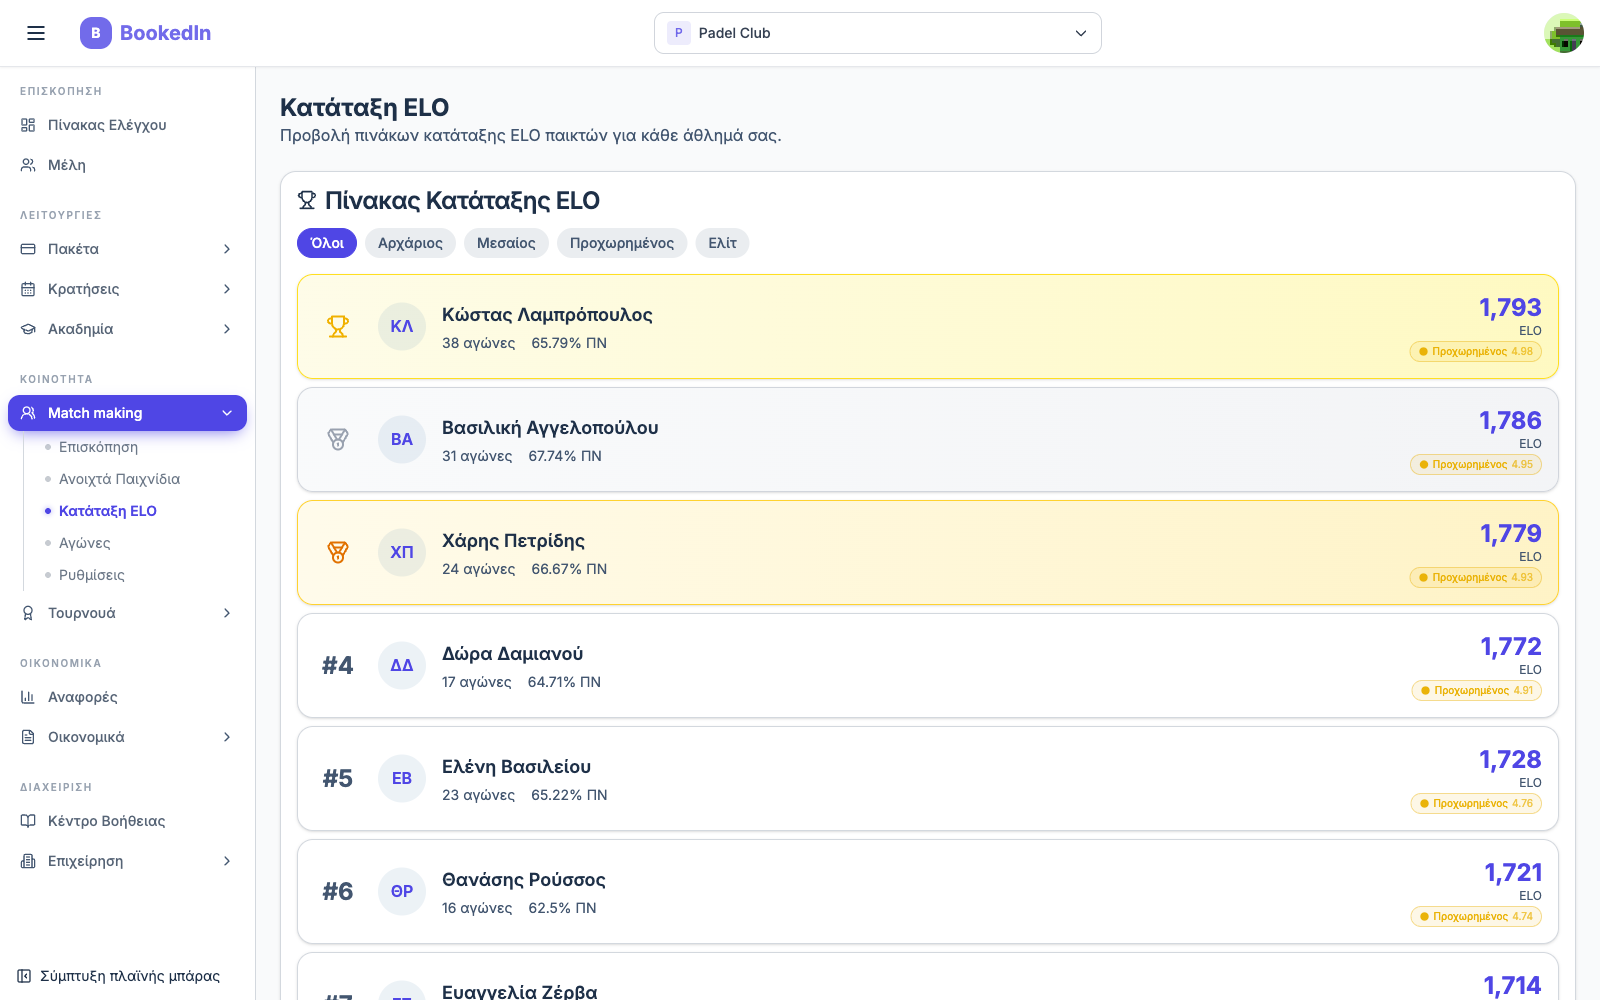Image resolution: width=1600 pixels, height=1000 pixels.
Task: Open Ανοιχτά Παιχνίδια in sidebar
Action: (x=119, y=479)
